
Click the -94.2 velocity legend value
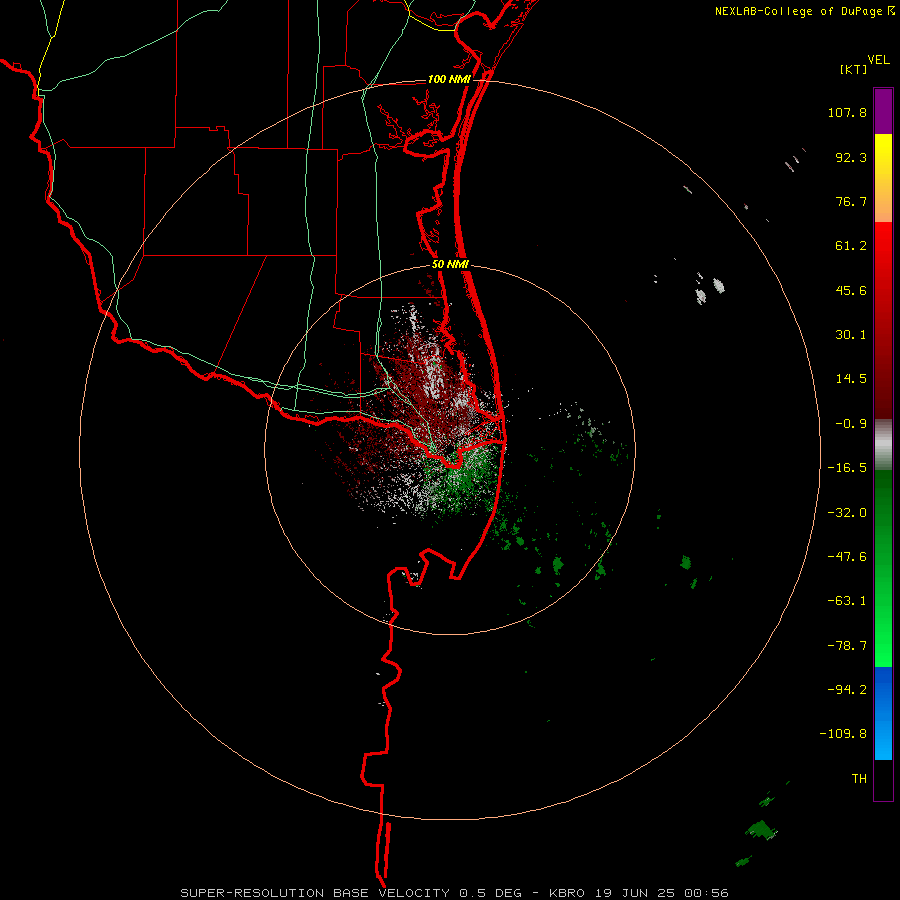click(x=847, y=689)
